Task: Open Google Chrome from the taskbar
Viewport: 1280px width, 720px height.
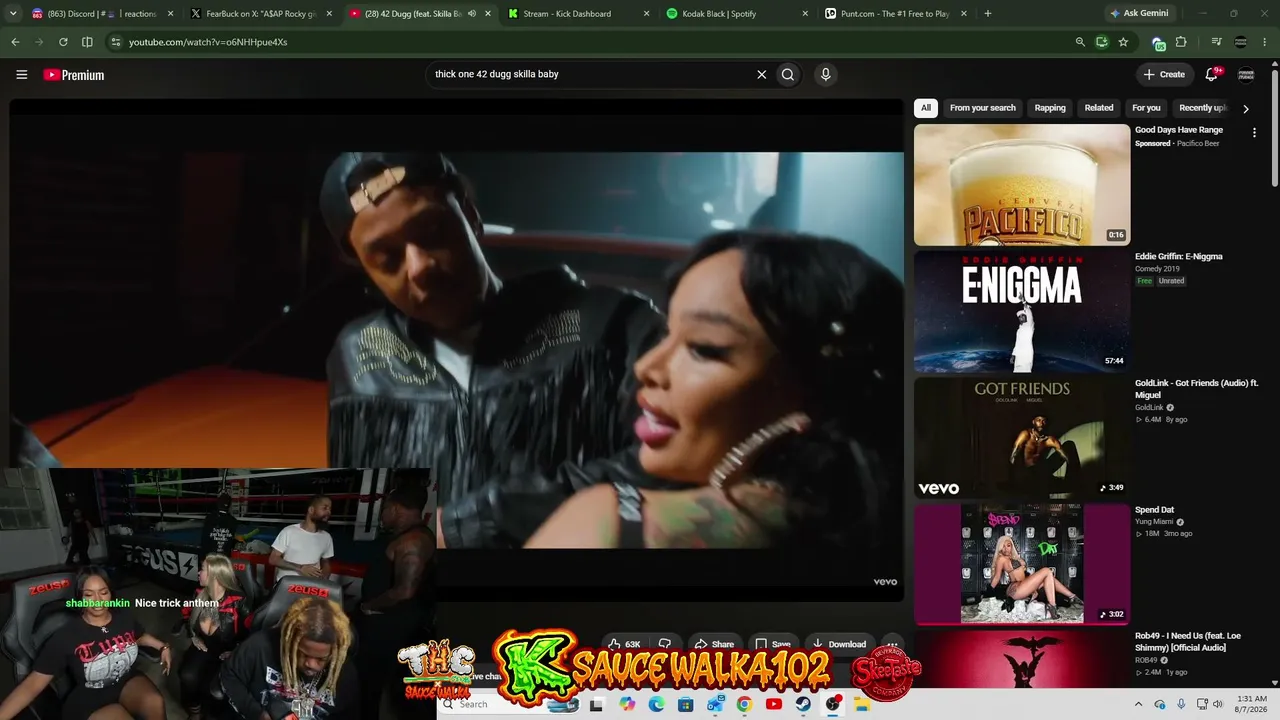Action: click(x=744, y=704)
